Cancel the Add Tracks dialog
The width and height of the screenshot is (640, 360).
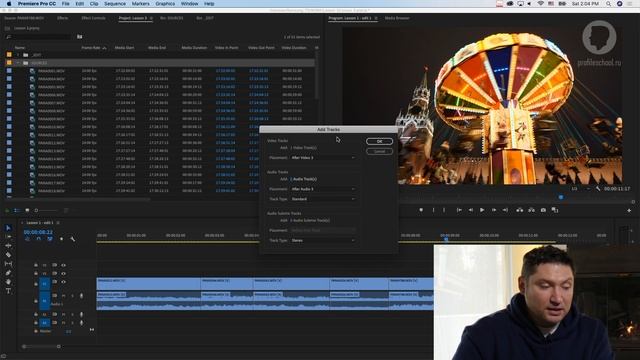click(380, 151)
